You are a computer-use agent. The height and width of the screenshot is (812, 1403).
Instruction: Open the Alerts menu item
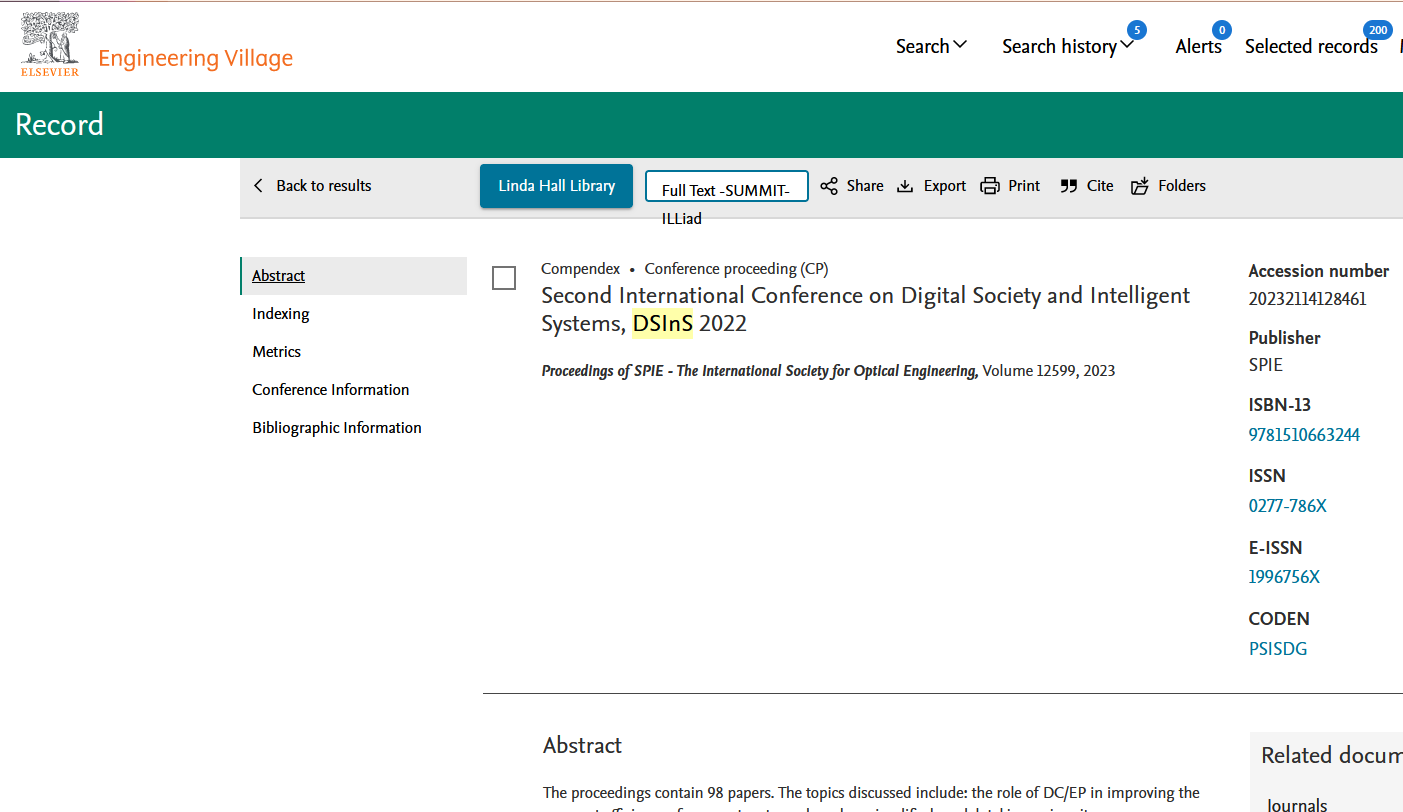point(1198,47)
